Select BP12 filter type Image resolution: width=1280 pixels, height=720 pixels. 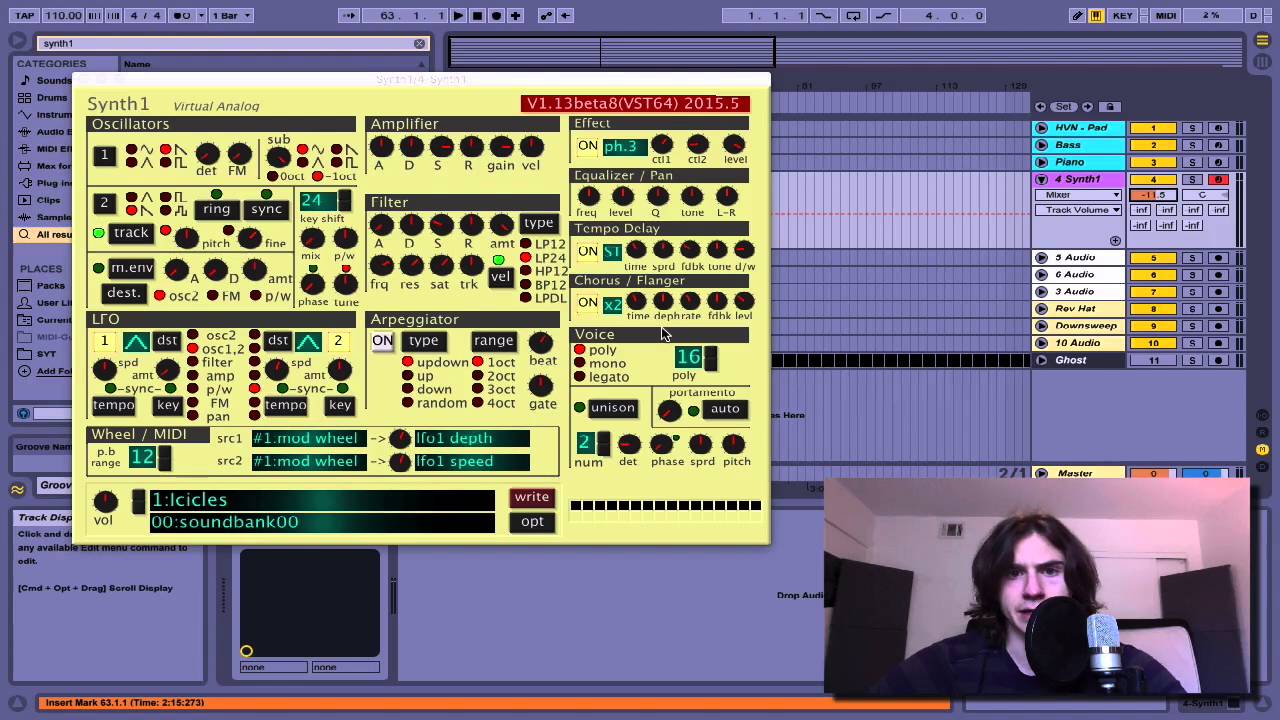(542, 285)
